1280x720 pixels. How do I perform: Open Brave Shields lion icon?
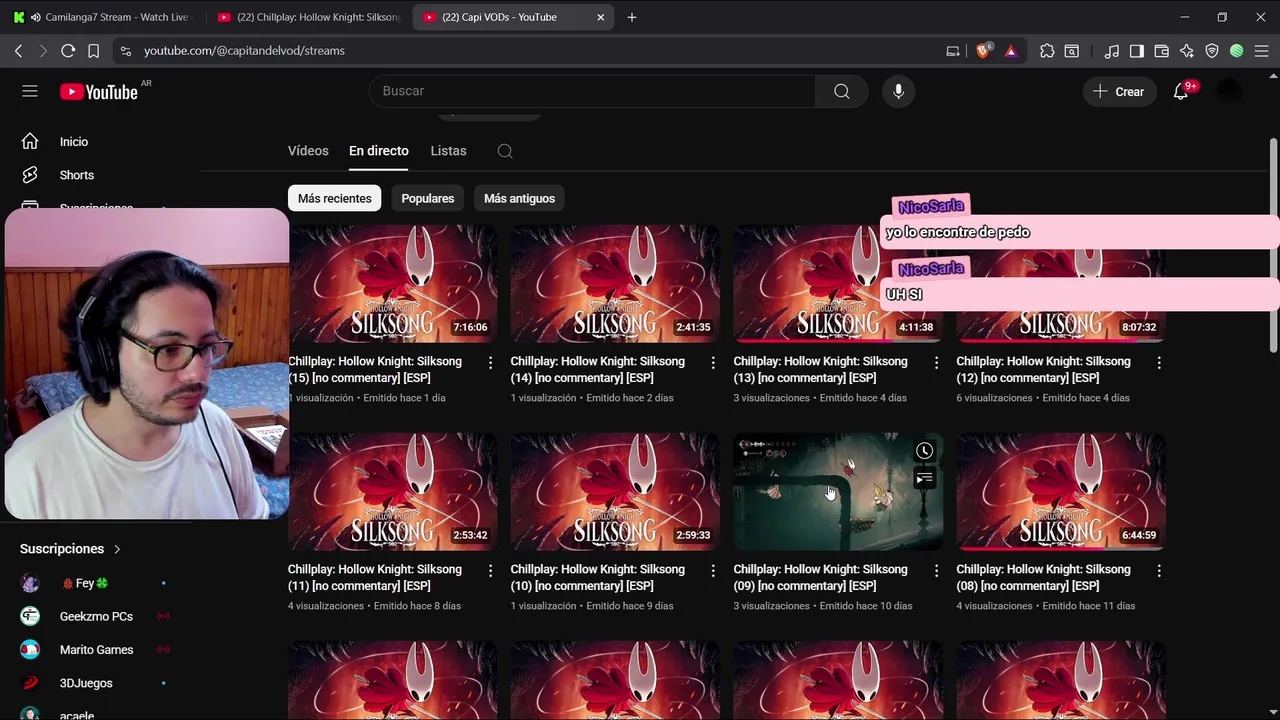(x=983, y=51)
